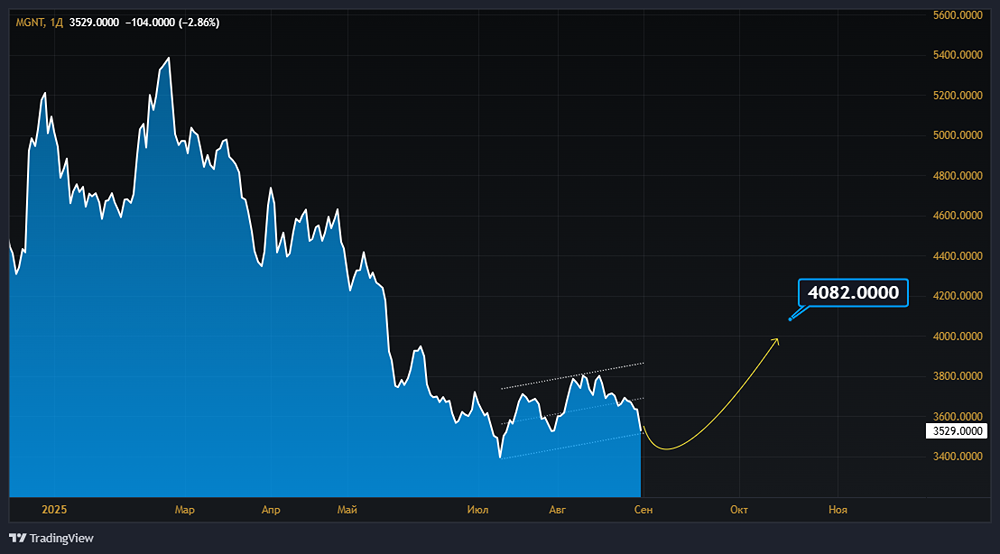The width and height of the screenshot is (1000, 554).
Task: Click the 5200.0000 price axis label
Action: point(957,96)
